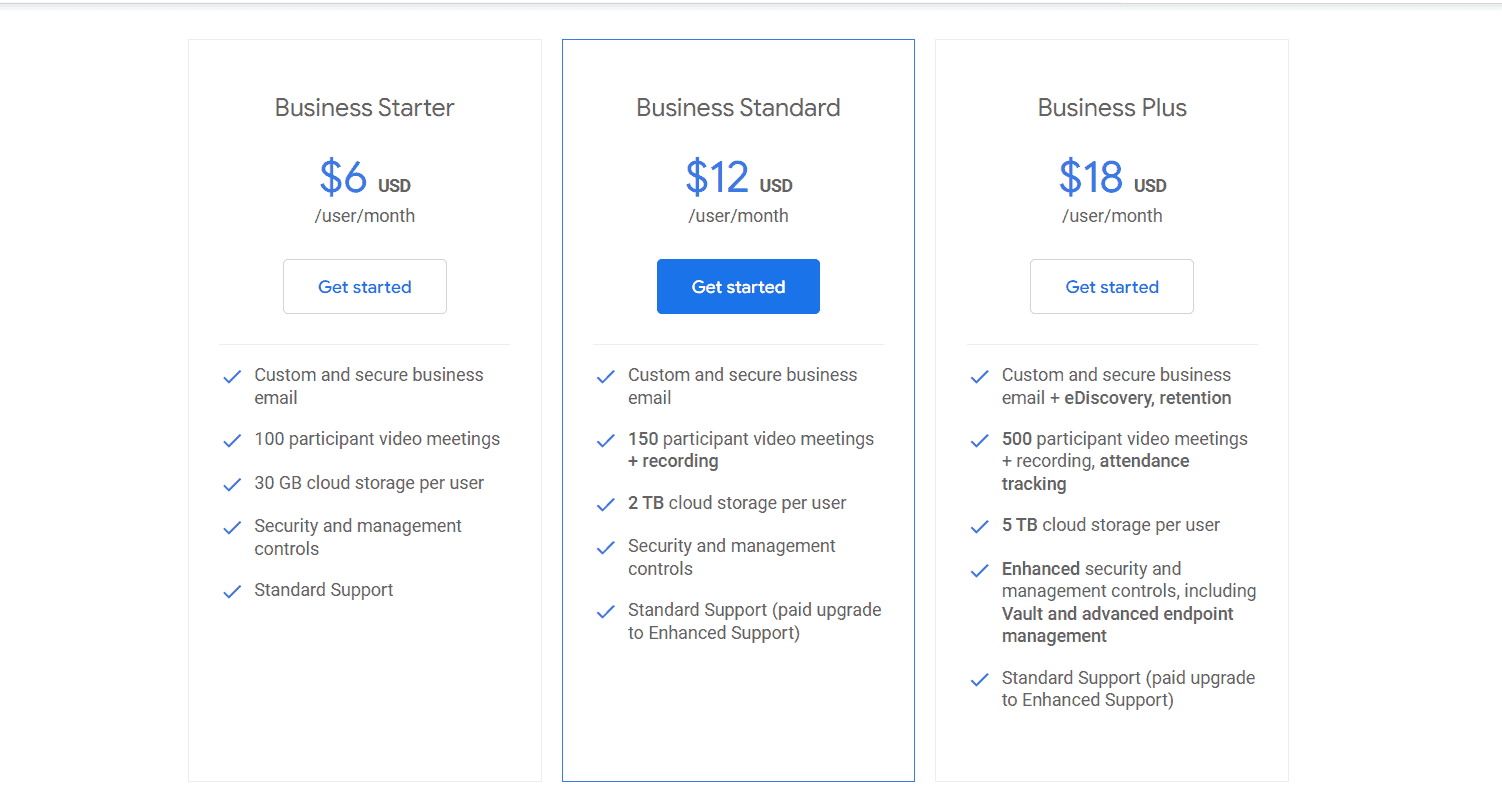The width and height of the screenshot is (1502, 800).
Task: Click the "Business Starter" plan title
Action: 364,107
